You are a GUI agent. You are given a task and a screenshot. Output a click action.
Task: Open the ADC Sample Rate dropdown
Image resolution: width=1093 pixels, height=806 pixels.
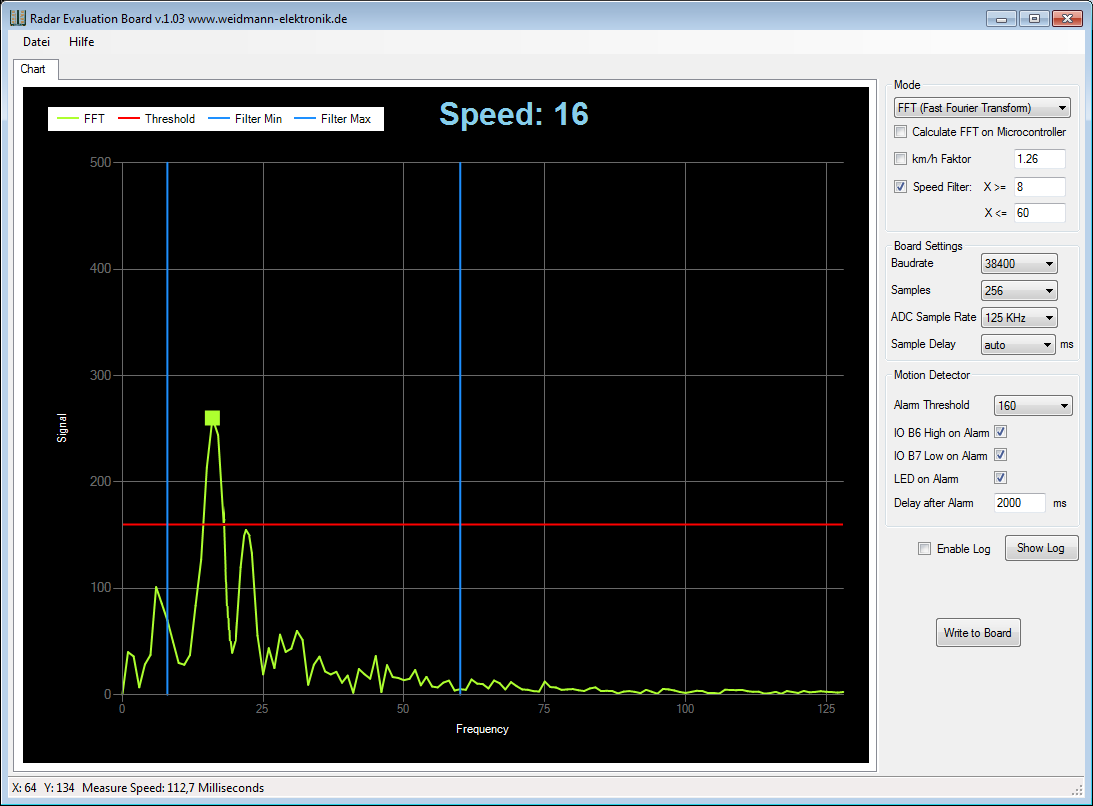tap(1019, 318)
